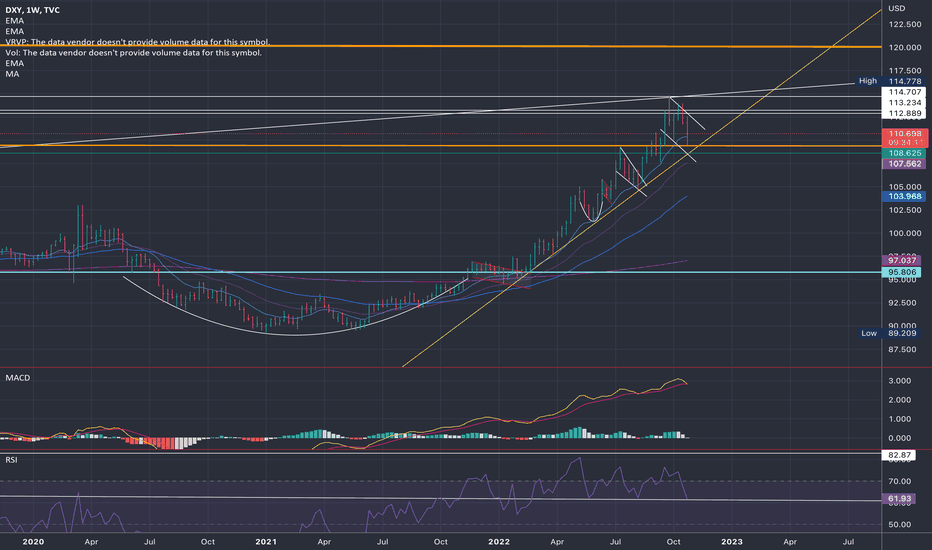Click the 61.93 RSI value tag
Screen dimensions: 932x550
[x=899, y=499]
